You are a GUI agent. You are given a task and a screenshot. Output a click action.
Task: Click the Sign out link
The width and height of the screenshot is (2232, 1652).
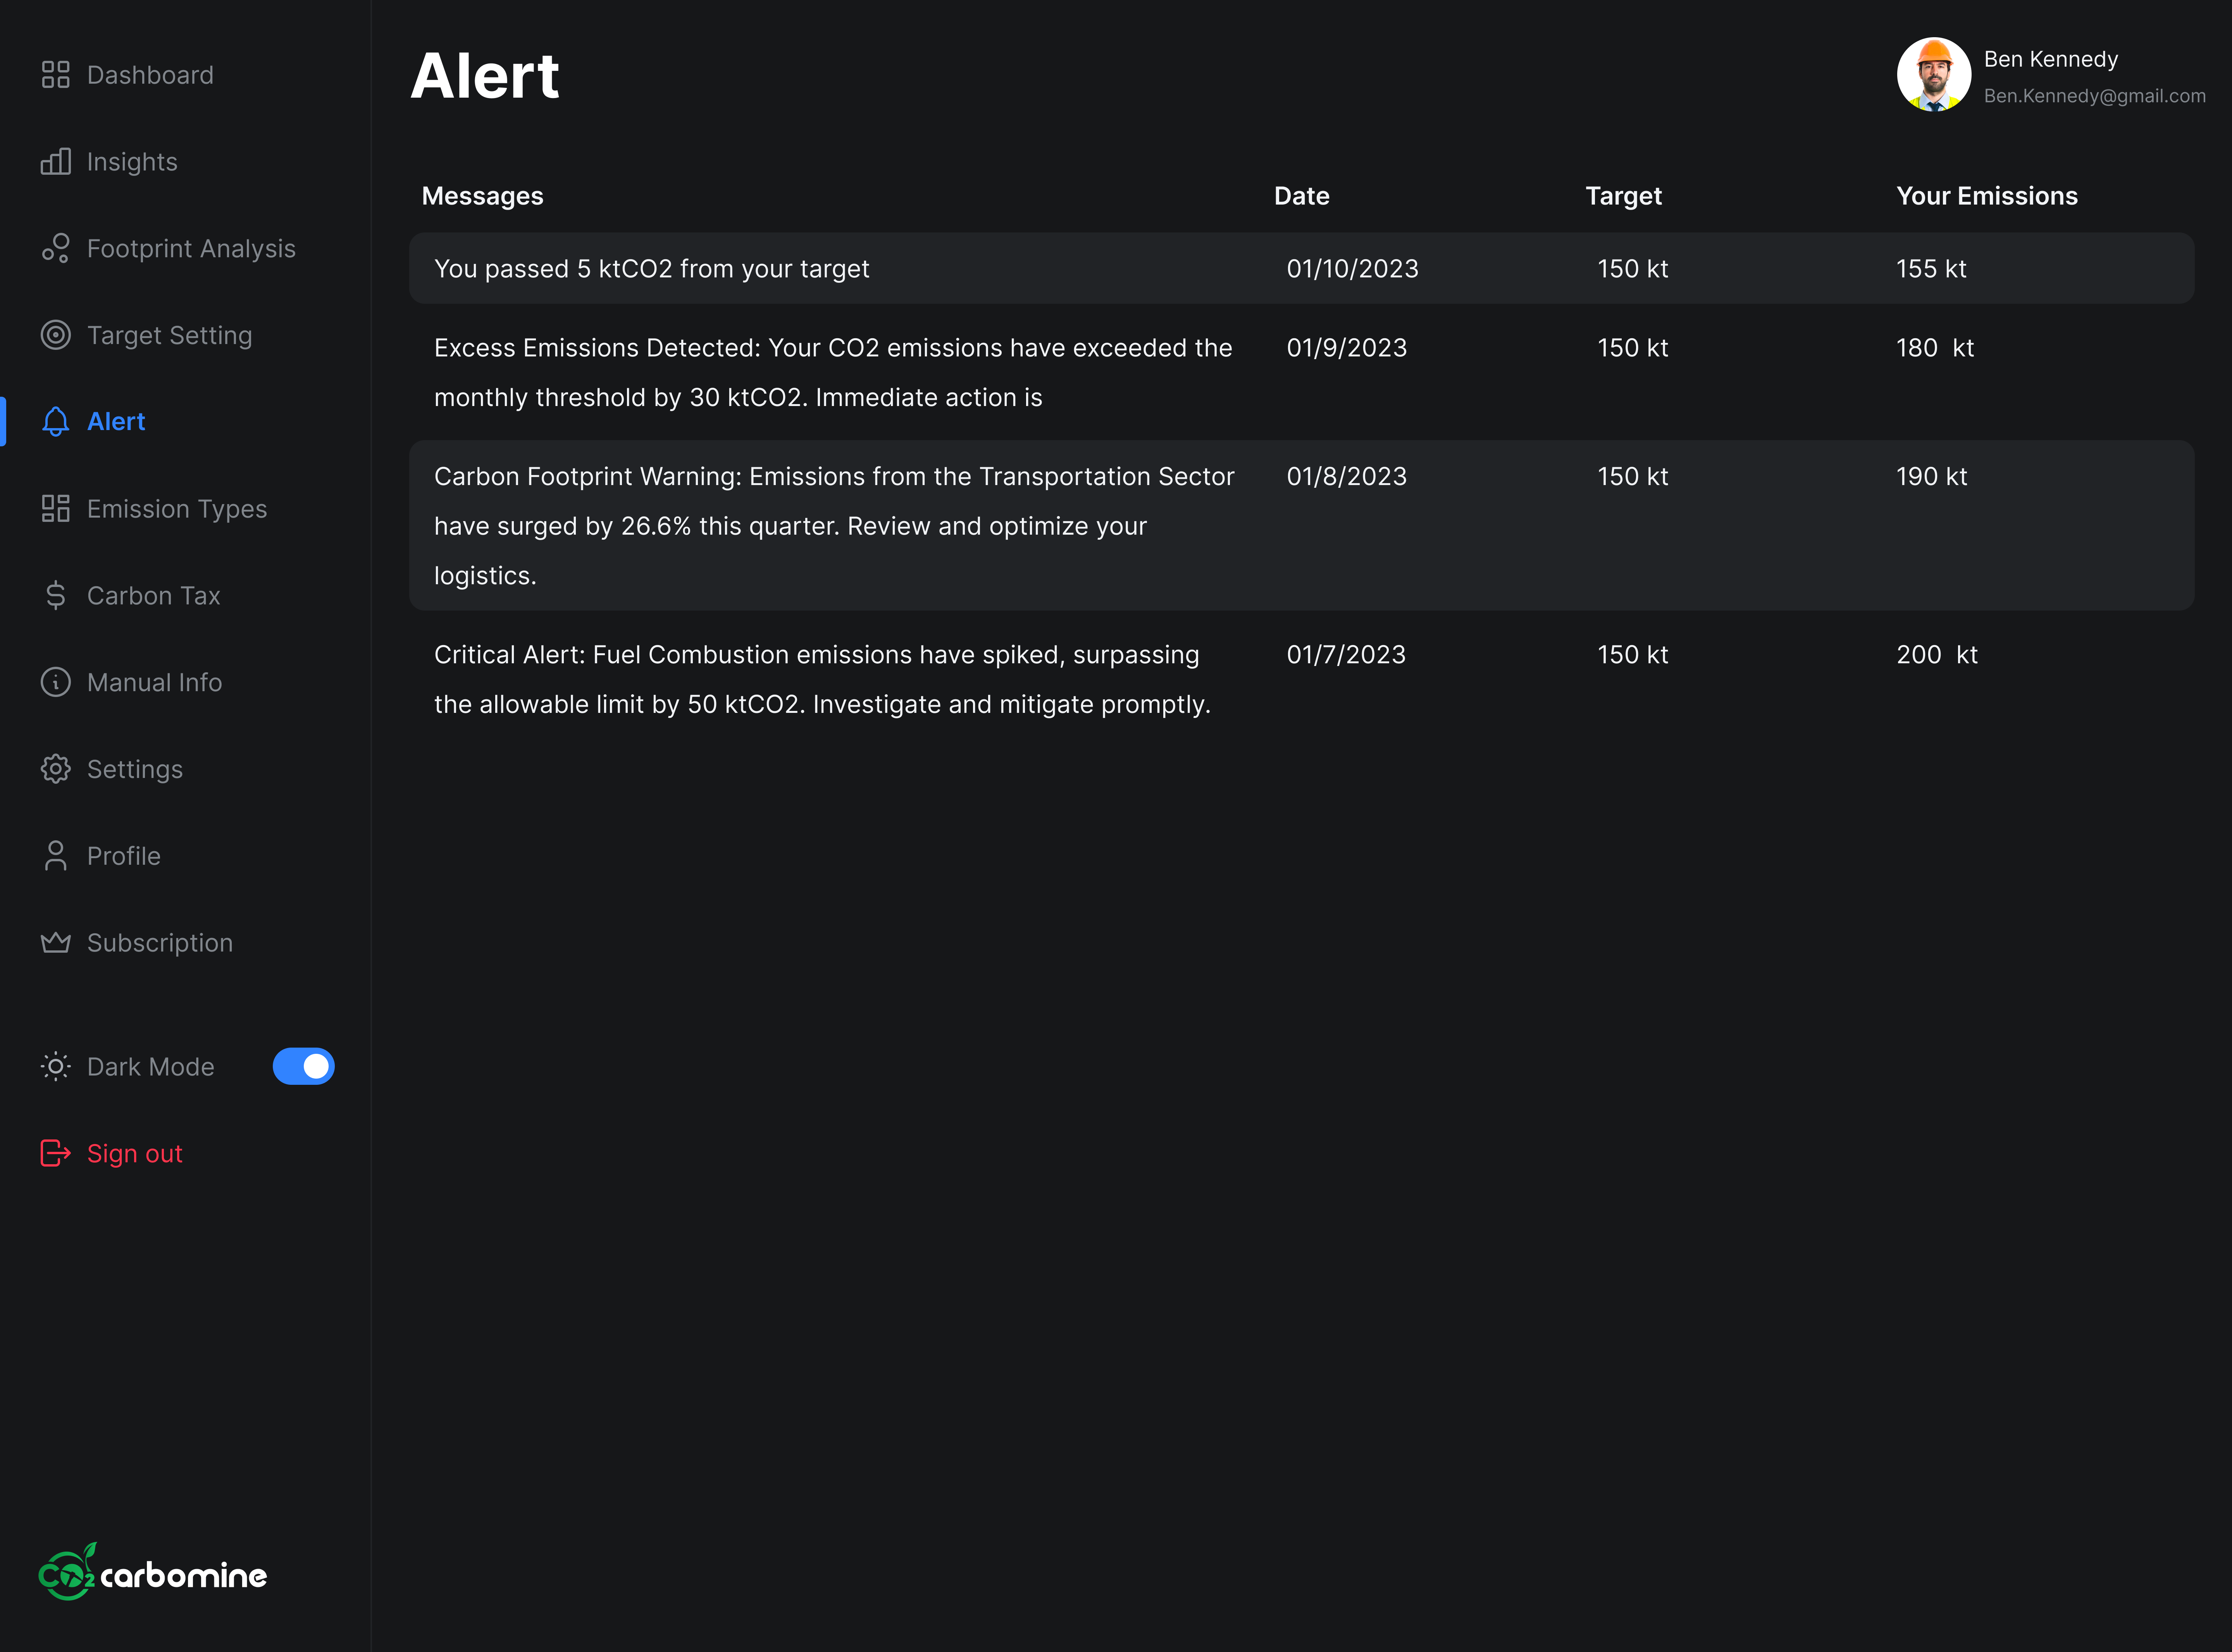coord(134,1153)
